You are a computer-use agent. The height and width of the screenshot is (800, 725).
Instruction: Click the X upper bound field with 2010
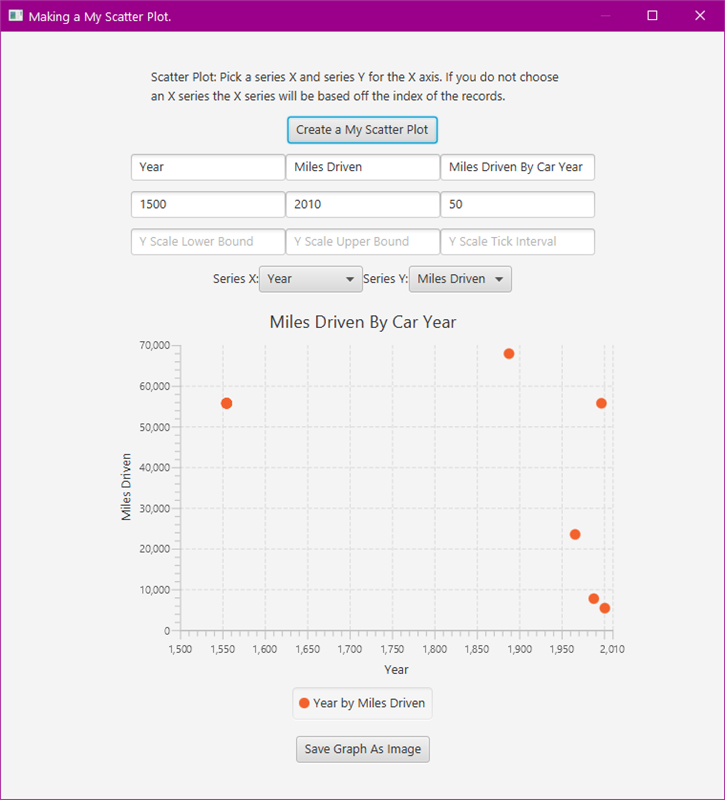pos(363,204)
